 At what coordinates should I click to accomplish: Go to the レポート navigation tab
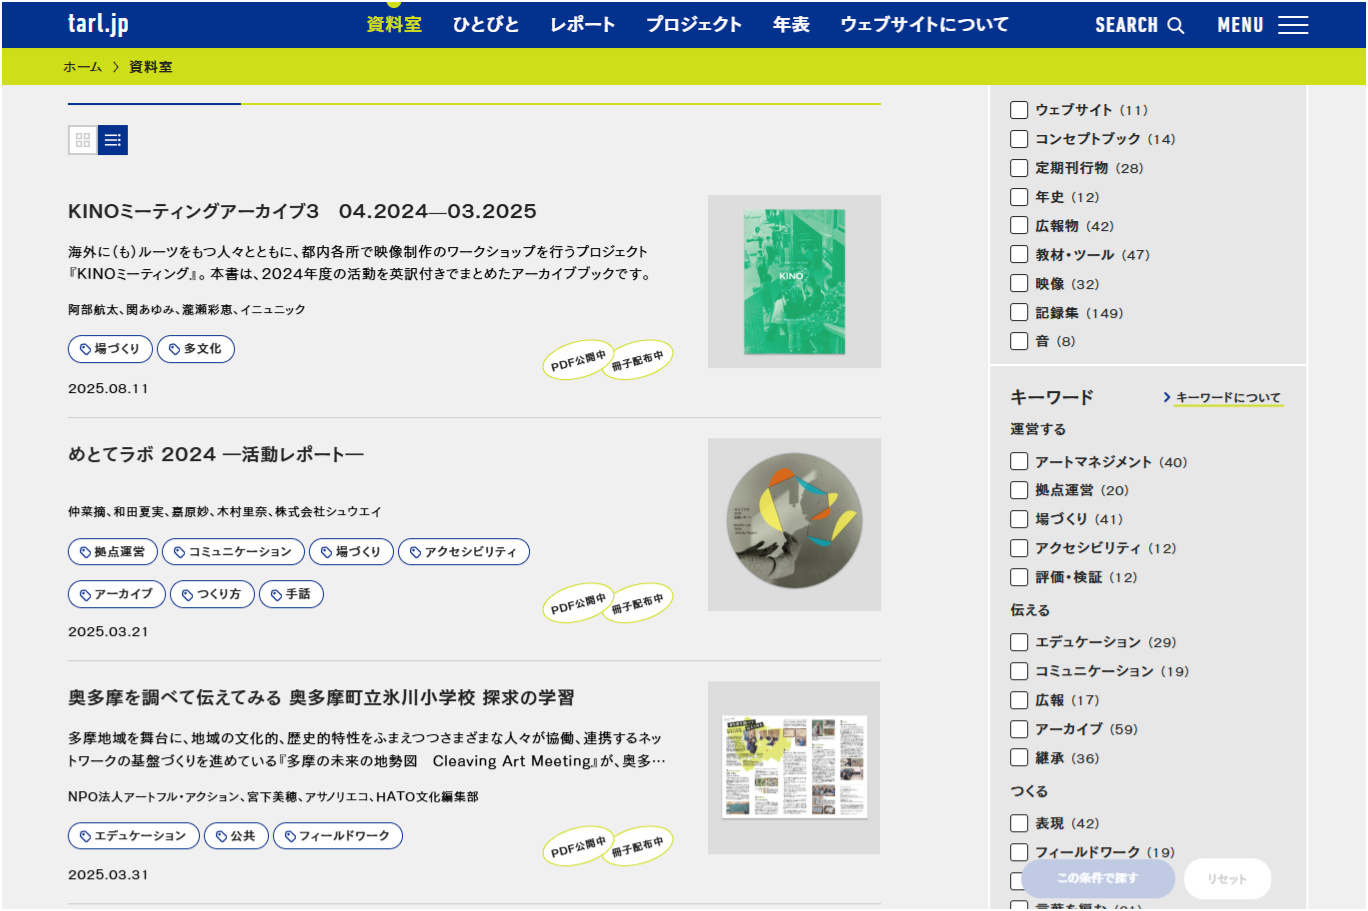click(582, 25)
